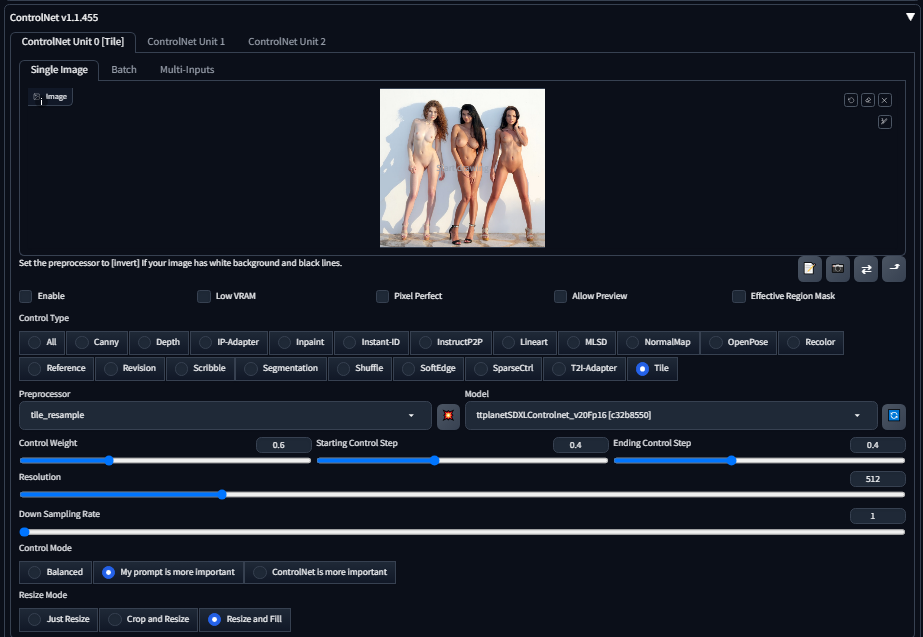Refresh the model list with blue icon
This screenshot has height=637, width=923.
coord(894,416)
